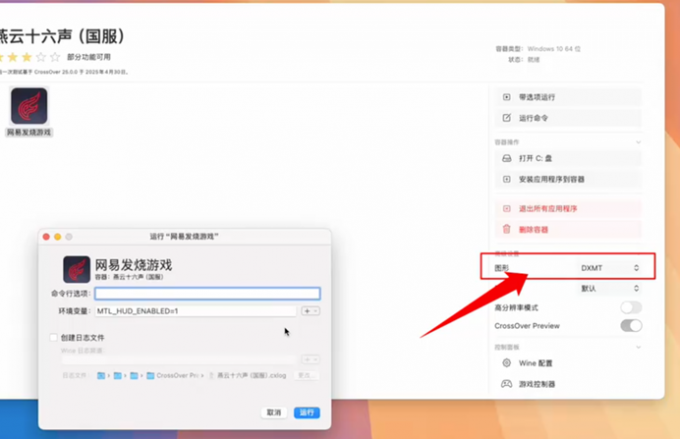680x439 pixels.
Task: Click the 删除容器 button
Action: 568,229
